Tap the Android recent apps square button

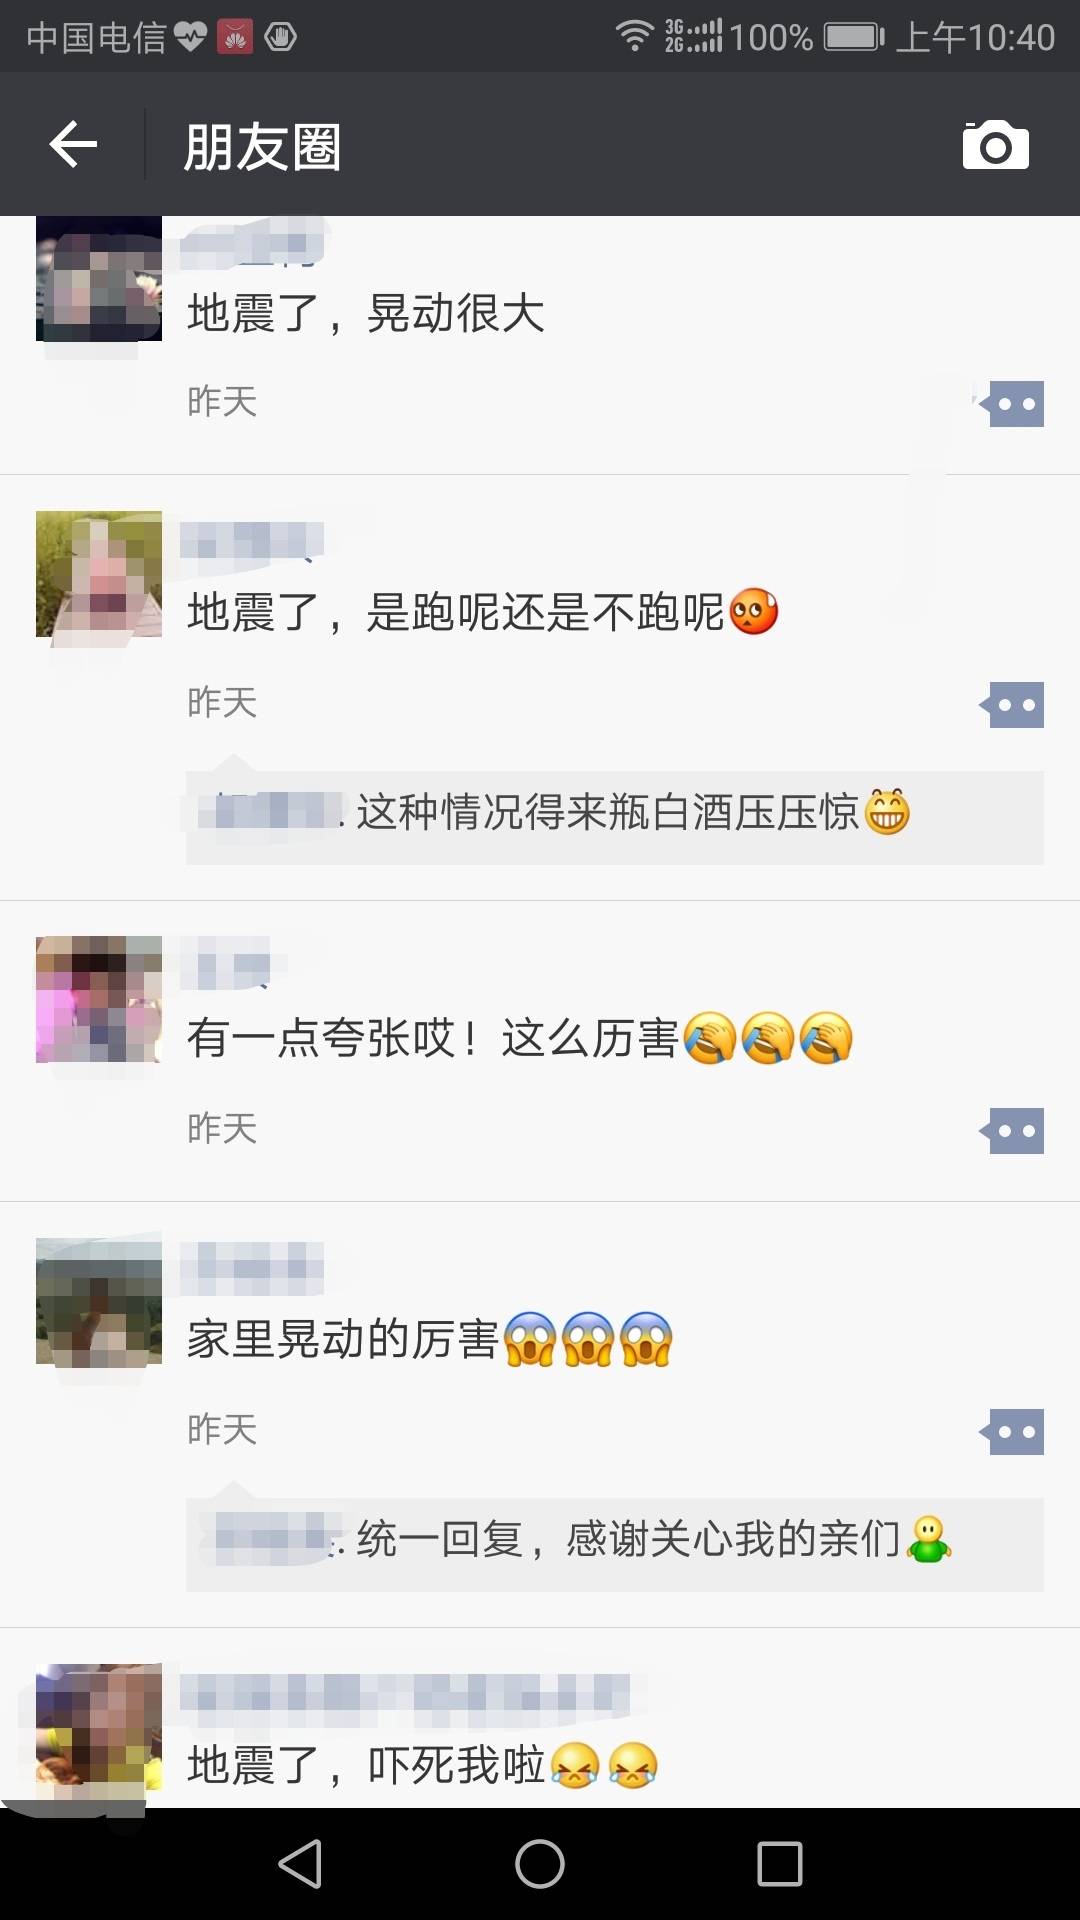[780, 1864]
